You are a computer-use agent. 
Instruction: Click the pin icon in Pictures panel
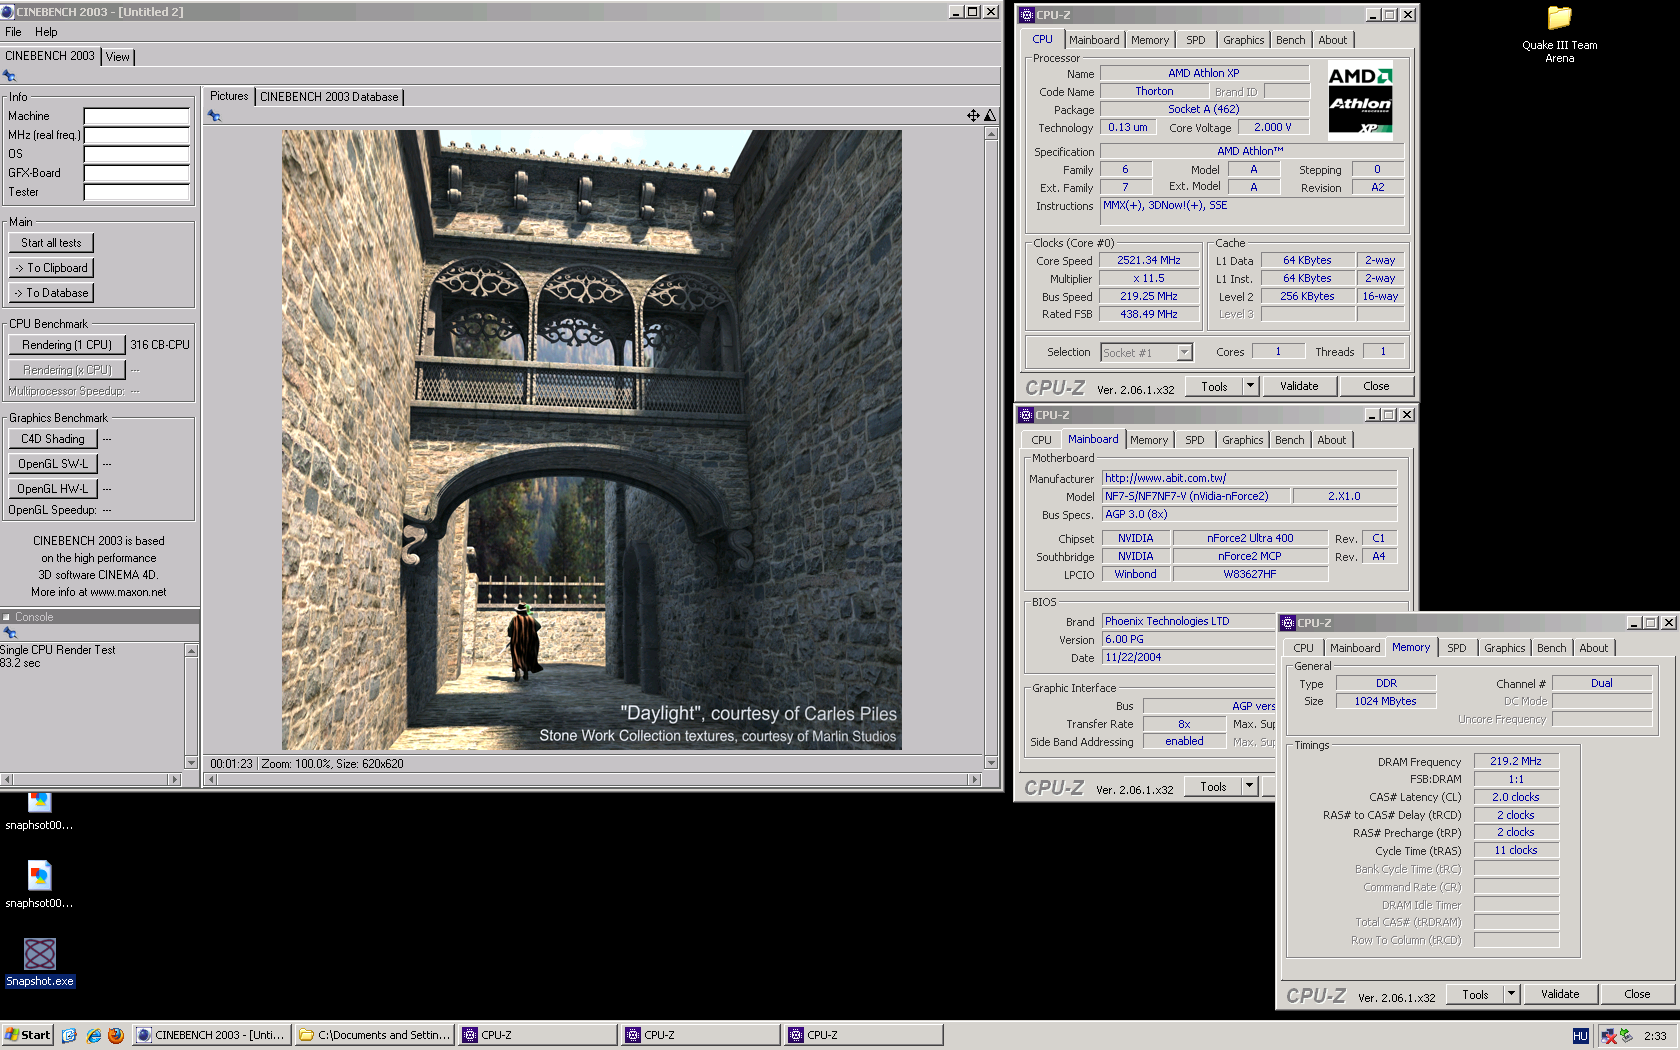tap(214, 116)
